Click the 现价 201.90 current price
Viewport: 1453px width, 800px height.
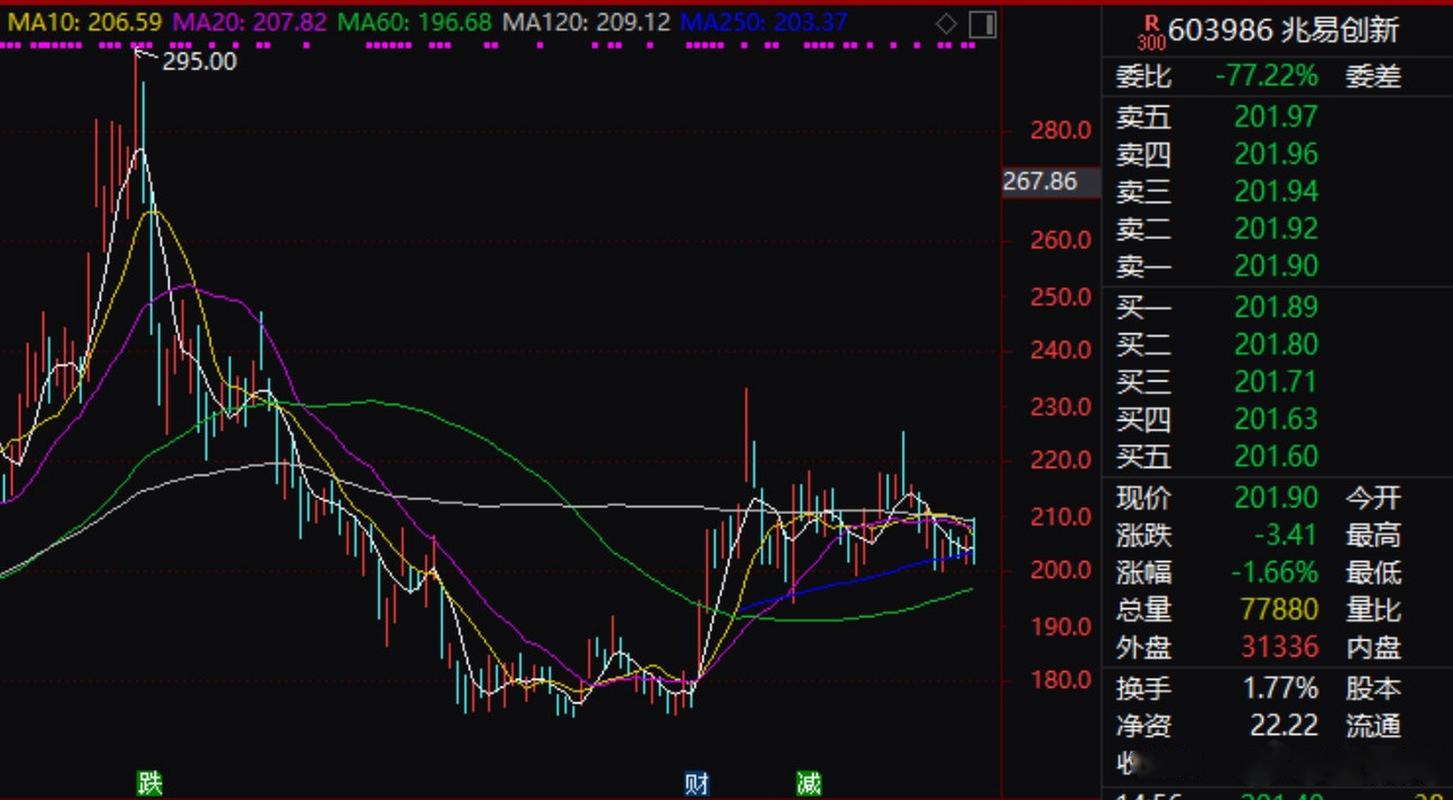point(1275,498)
